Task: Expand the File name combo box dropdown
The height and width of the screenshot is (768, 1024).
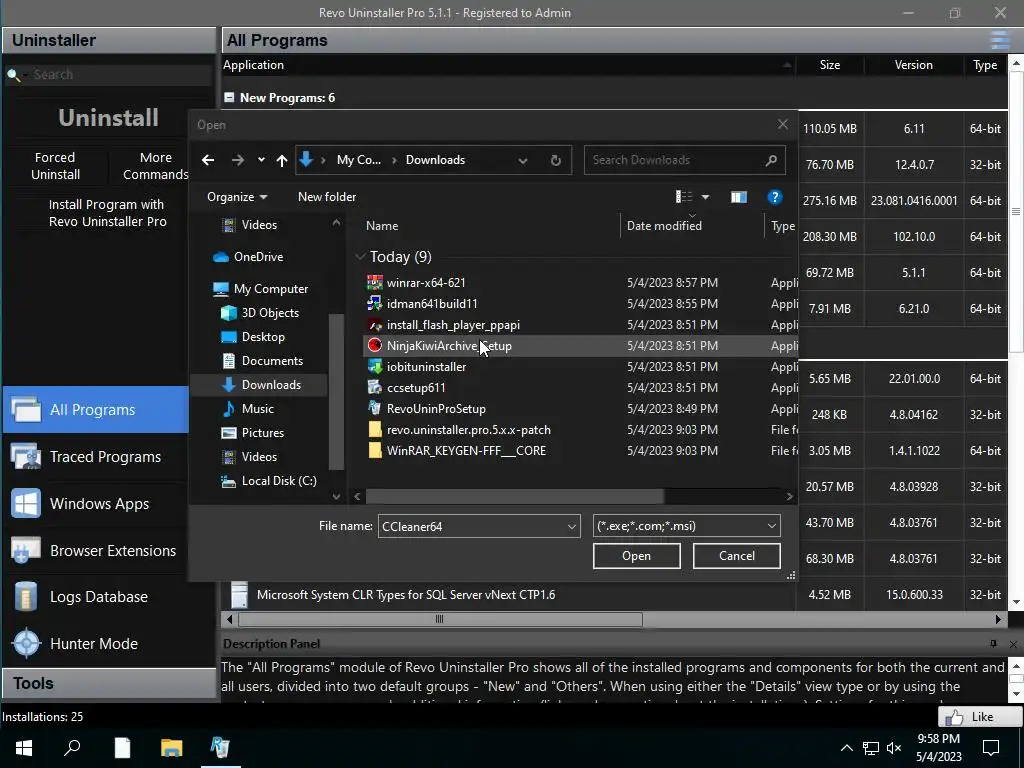Action: point(571,526)
